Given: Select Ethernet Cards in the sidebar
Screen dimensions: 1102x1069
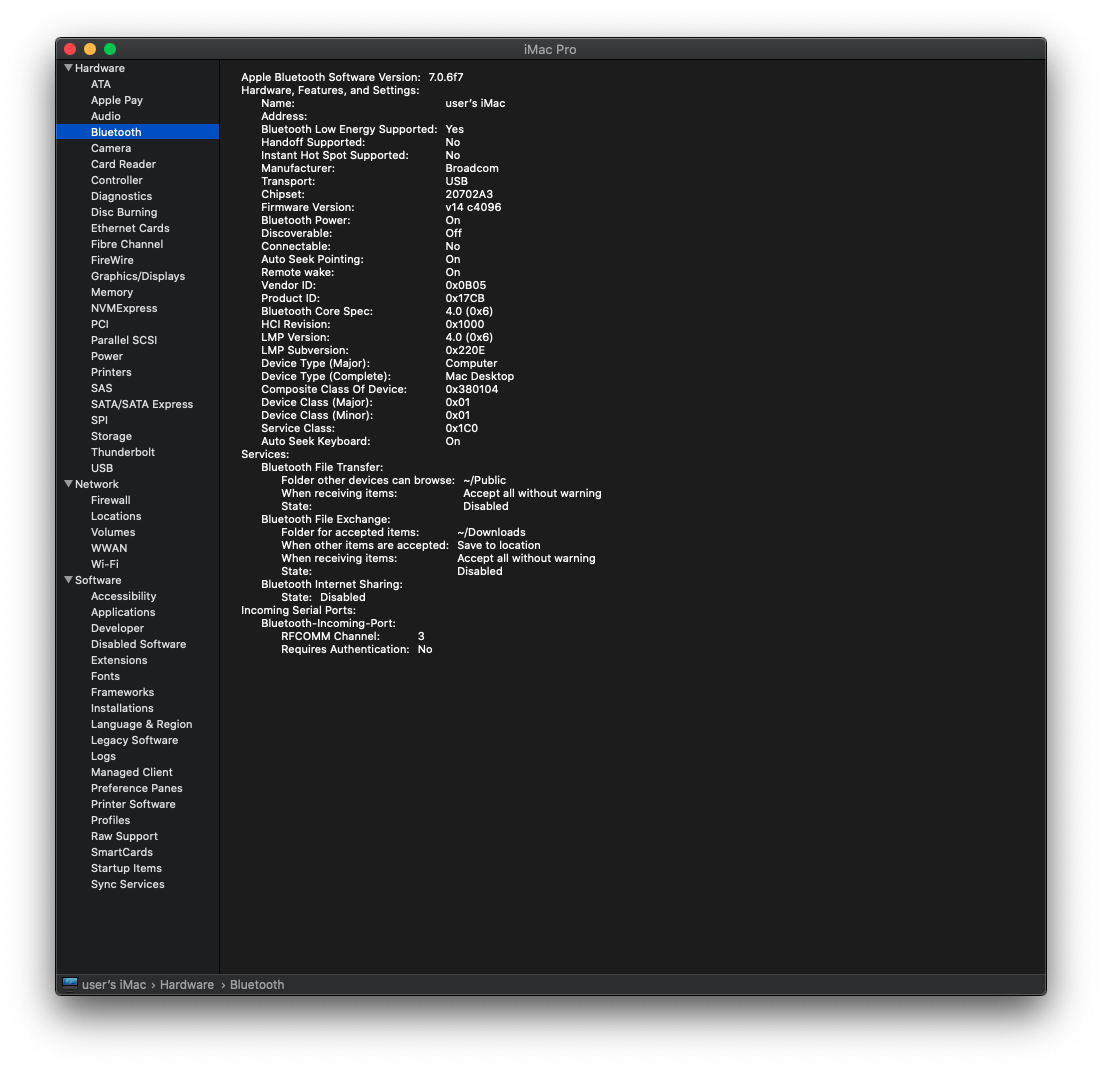Looking at the screenshot, I should point(130,228).
